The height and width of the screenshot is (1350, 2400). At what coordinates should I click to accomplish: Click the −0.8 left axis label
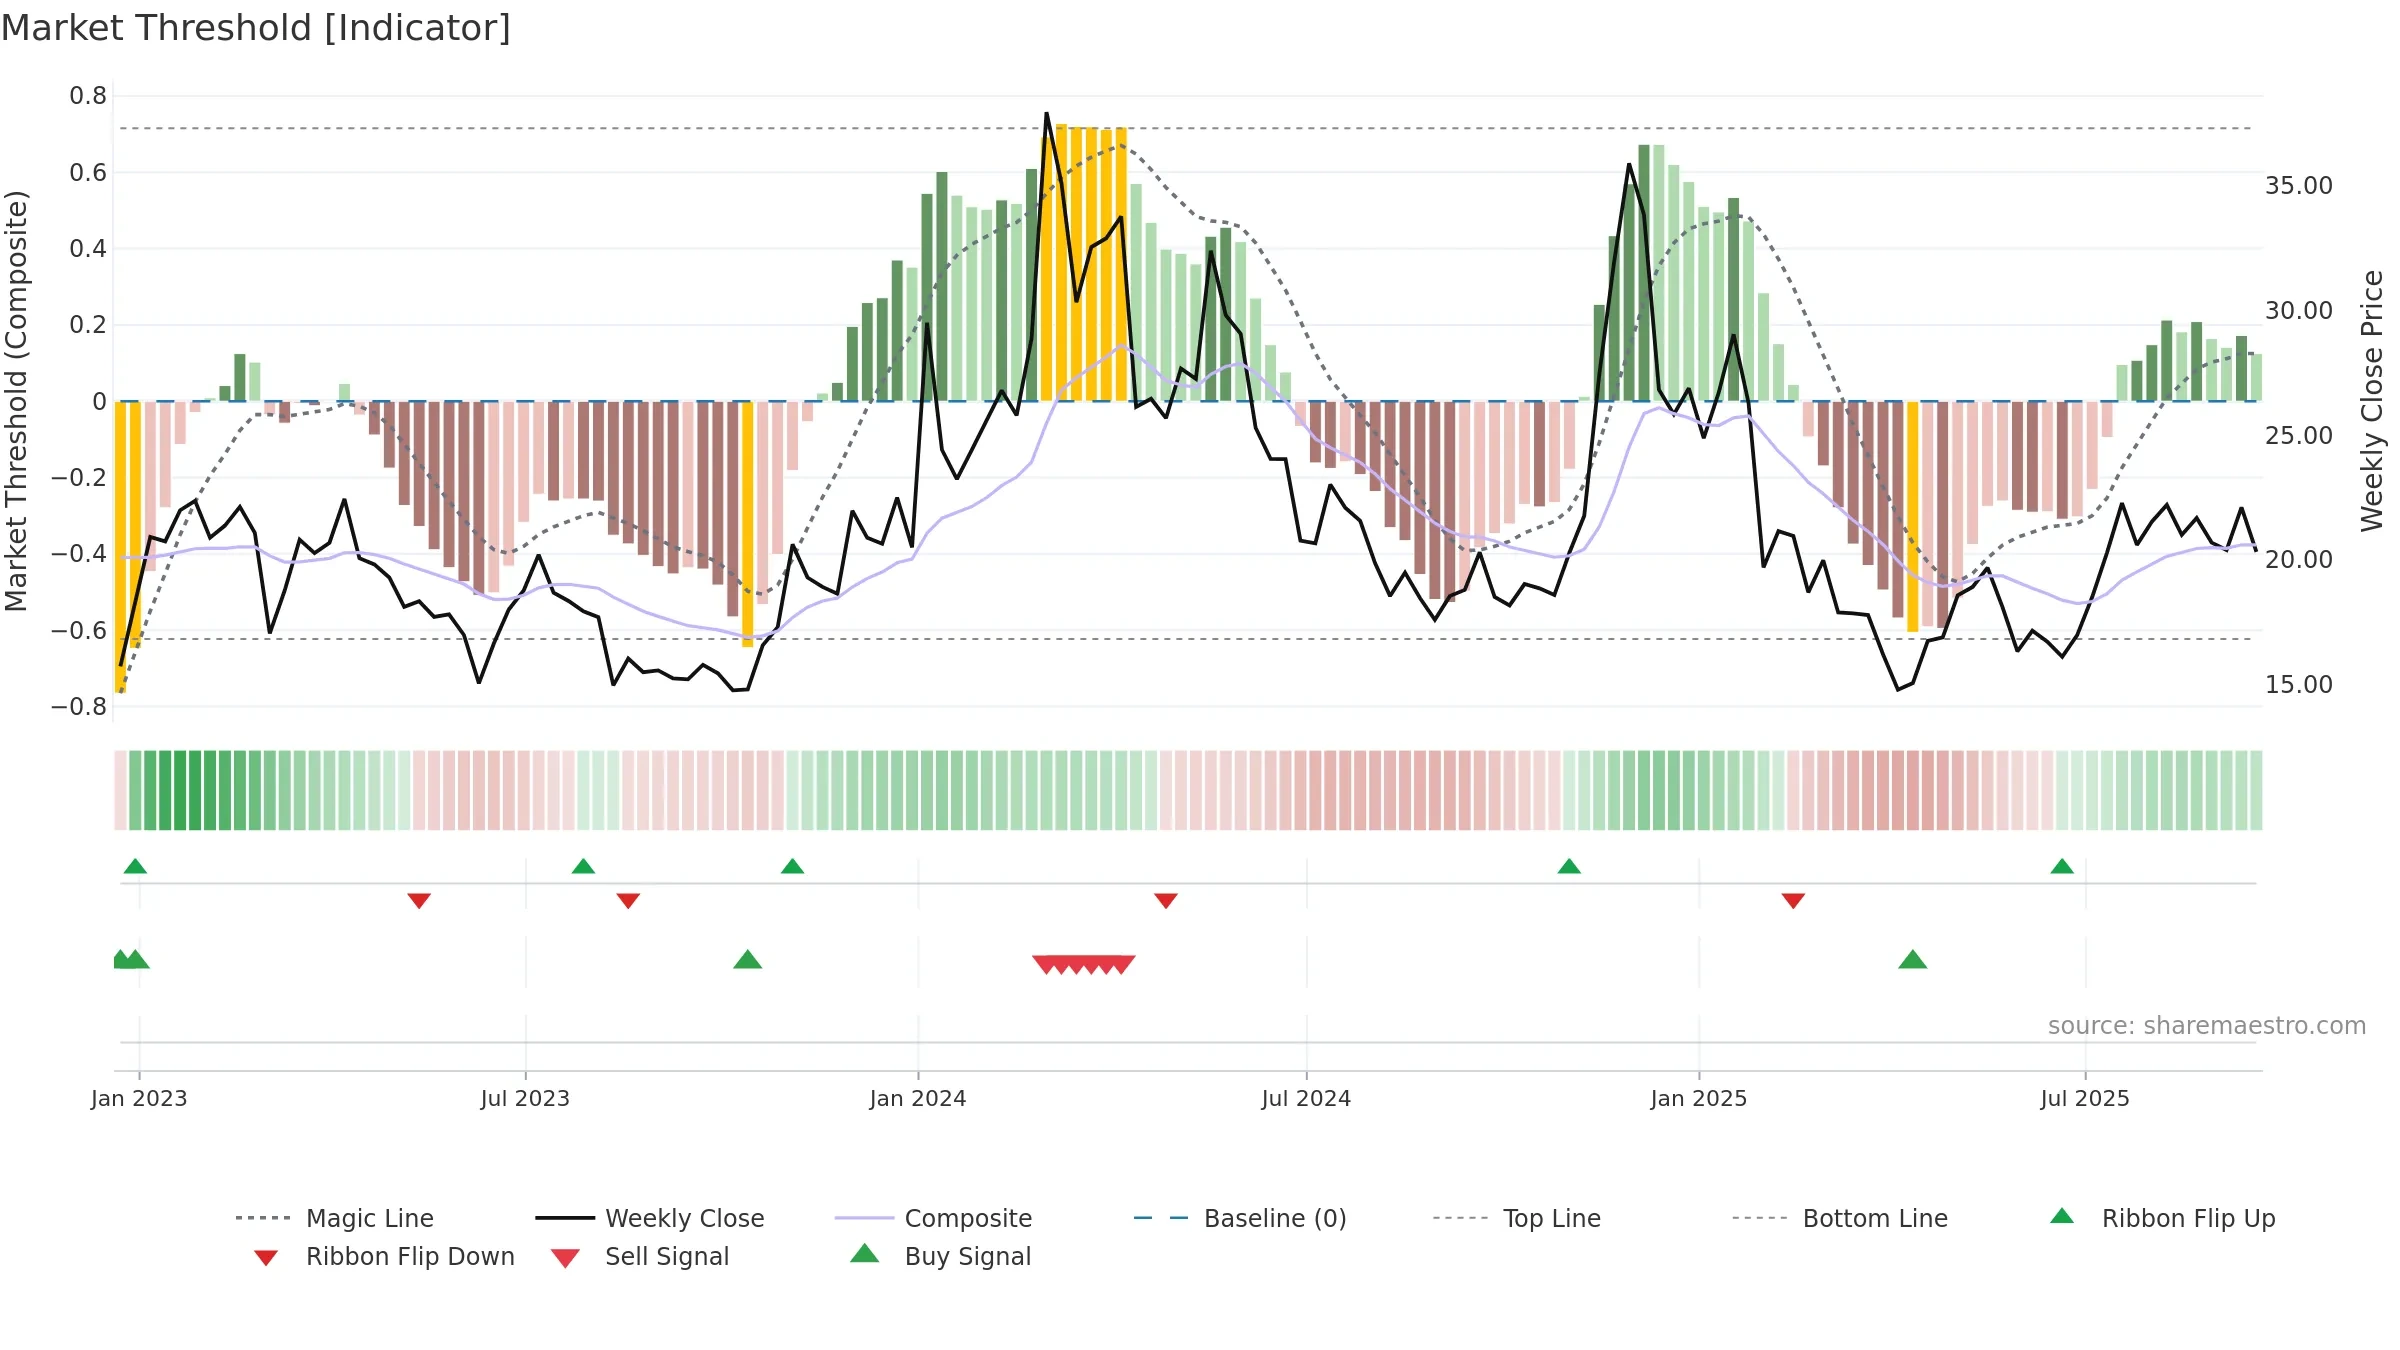point(79,707)
